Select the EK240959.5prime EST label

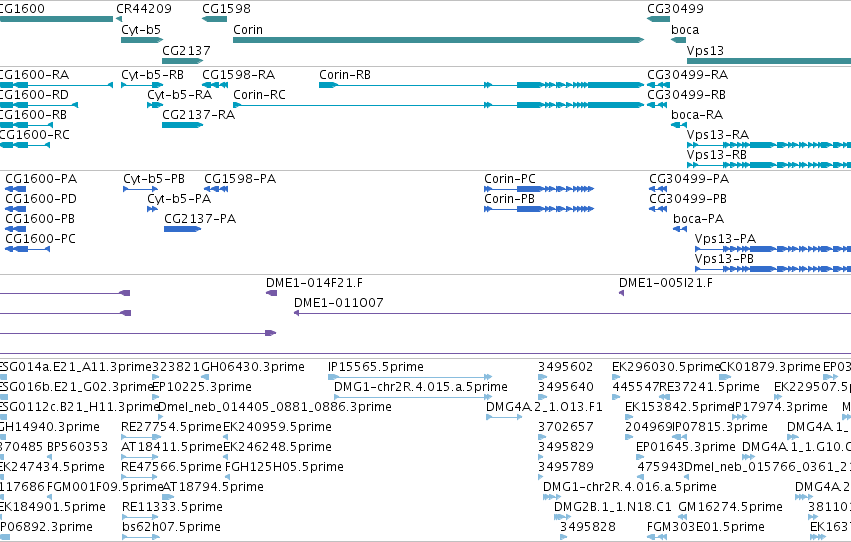[277, 428]
